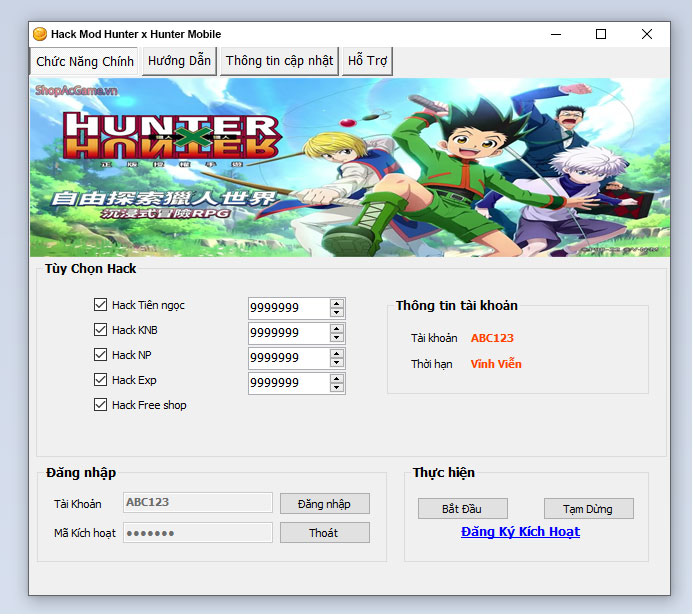This screenshot has width=693, height=616.
Task: Switch to the Chức Năng Chính tab
Action: [x=84, y=61]
